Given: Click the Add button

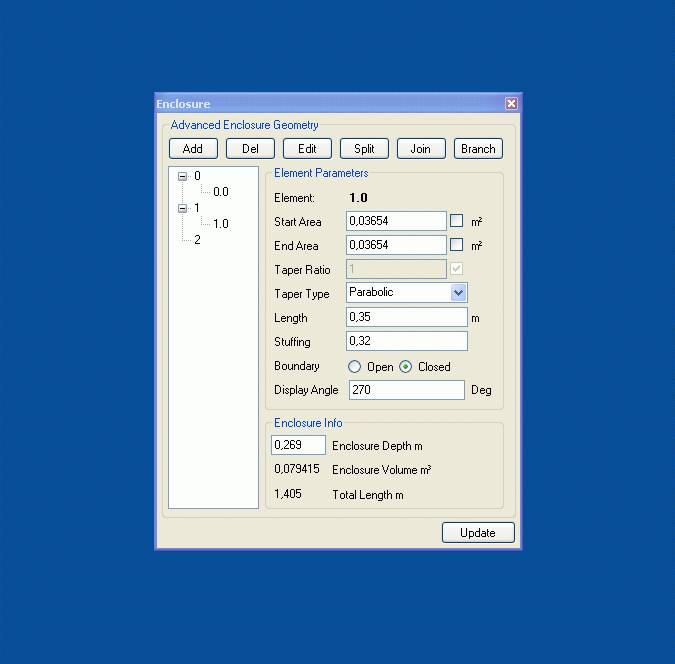Looking at the screenshot, I should pos(193,149).
